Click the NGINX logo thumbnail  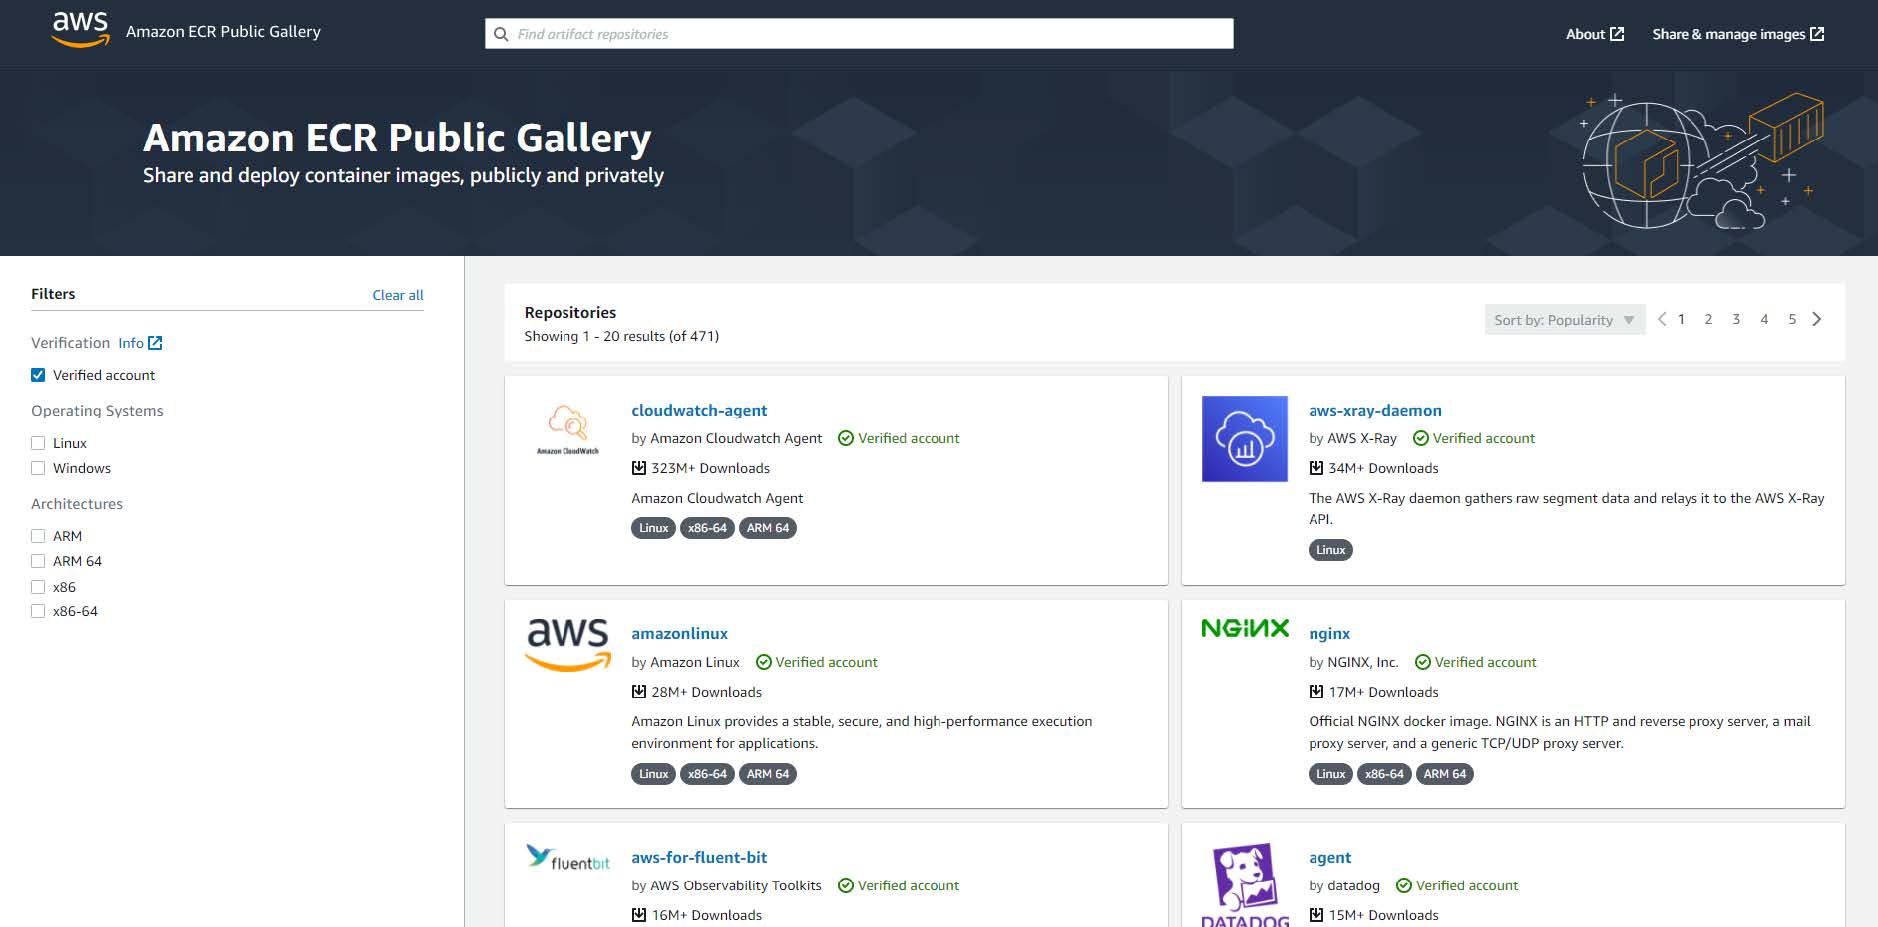[x=1244, y=628]
